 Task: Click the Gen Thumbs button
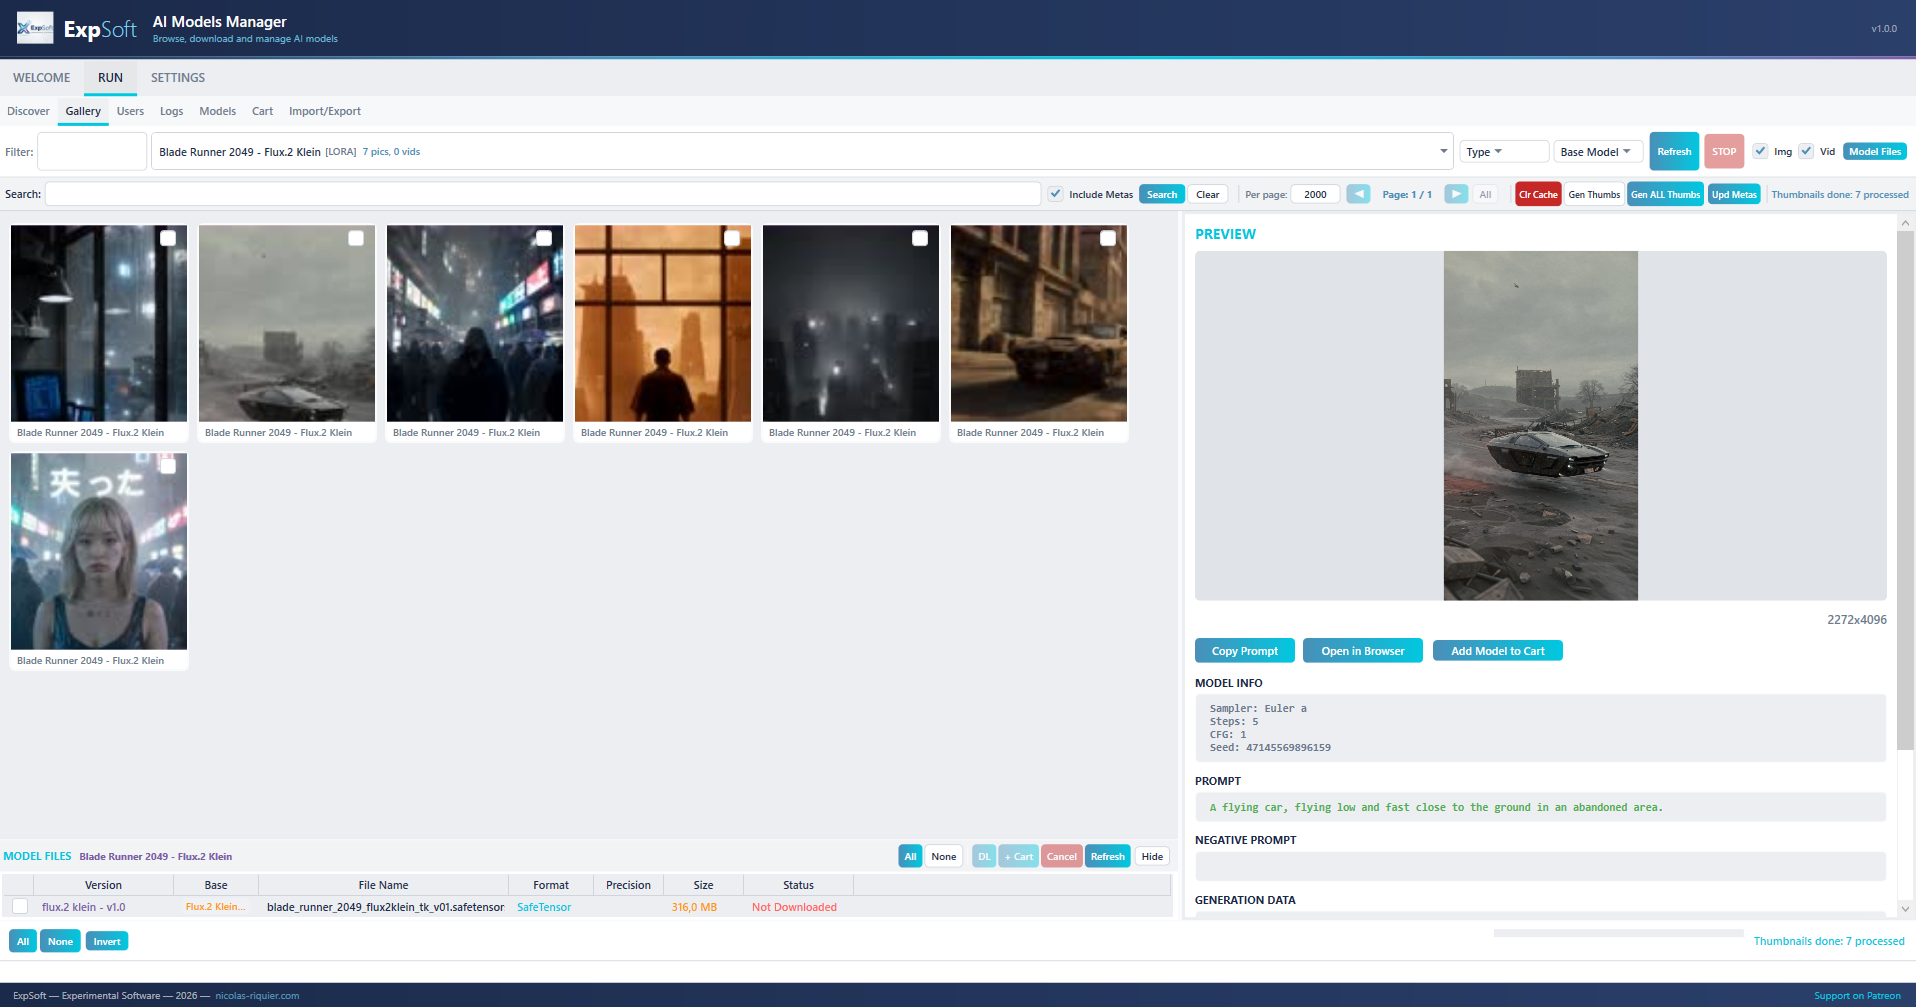[x=1594, y=194]
